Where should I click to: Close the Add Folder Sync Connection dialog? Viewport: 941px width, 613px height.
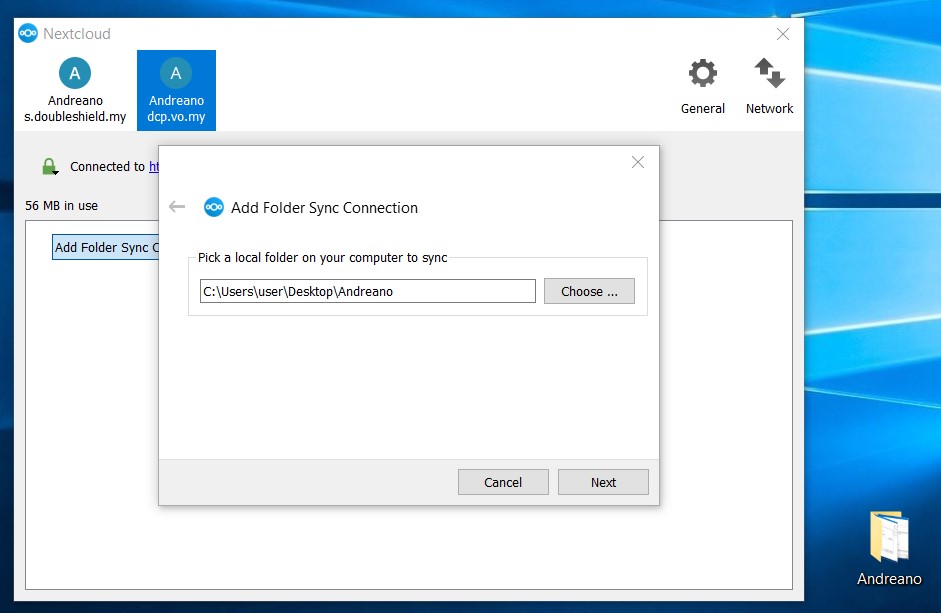point(638,162)
